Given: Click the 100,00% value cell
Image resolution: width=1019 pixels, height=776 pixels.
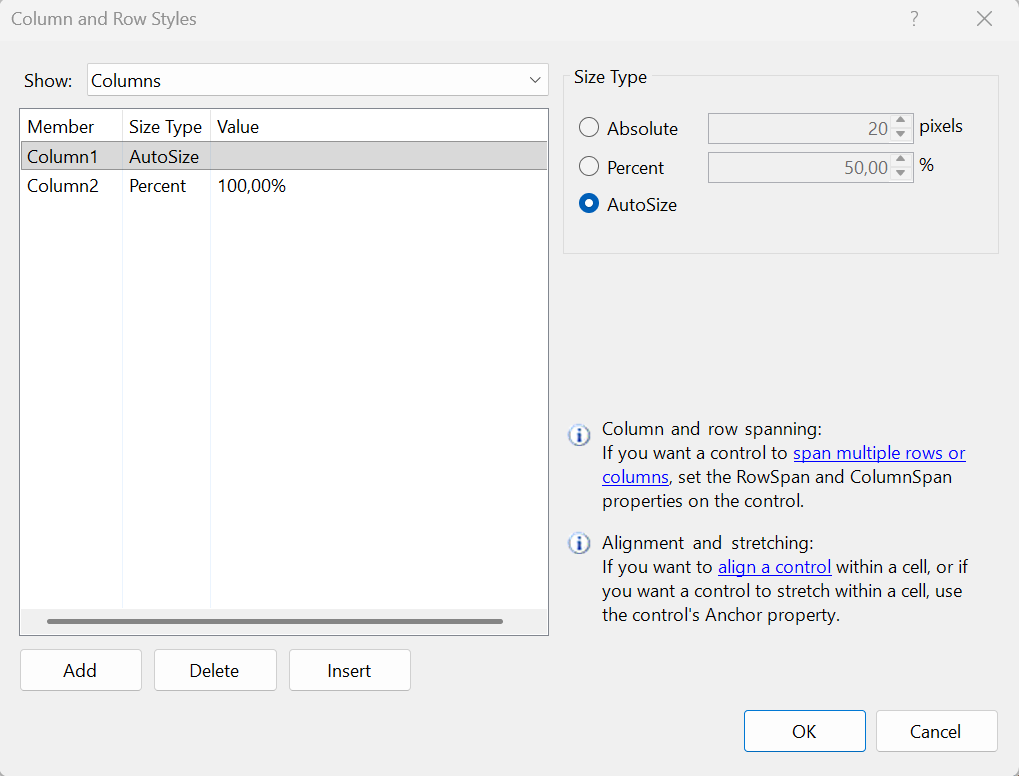Looking at the screenshot, I should click(252, 186).
